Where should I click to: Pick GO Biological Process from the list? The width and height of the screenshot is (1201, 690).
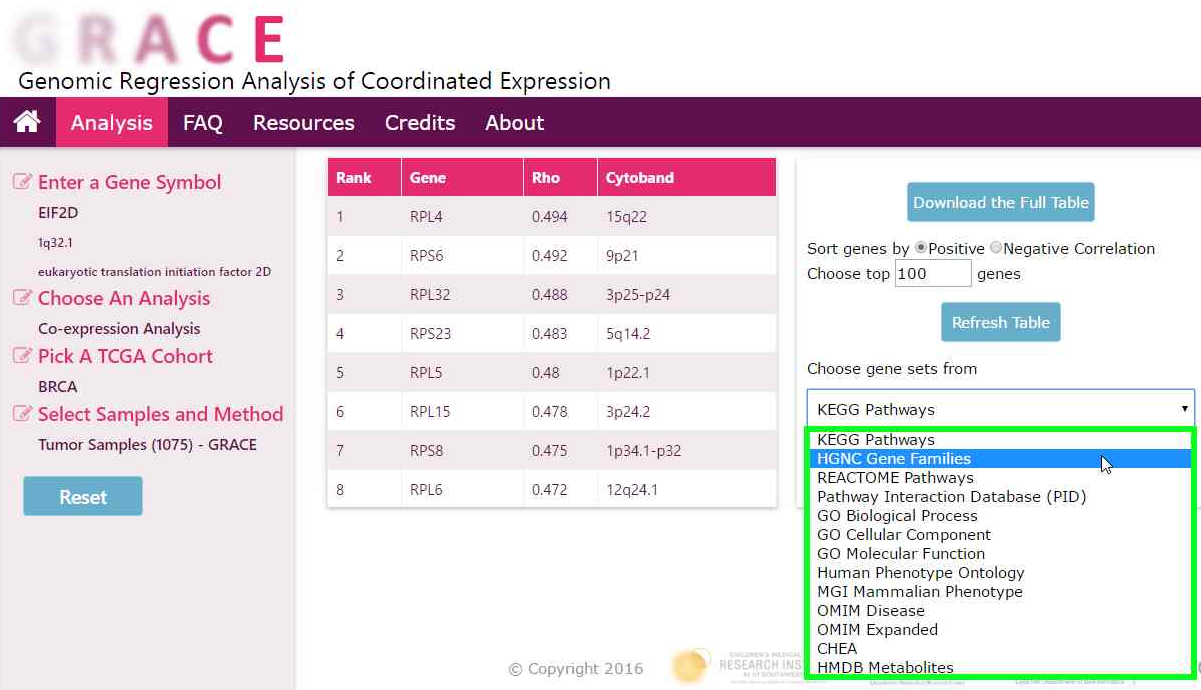(897, 516)
